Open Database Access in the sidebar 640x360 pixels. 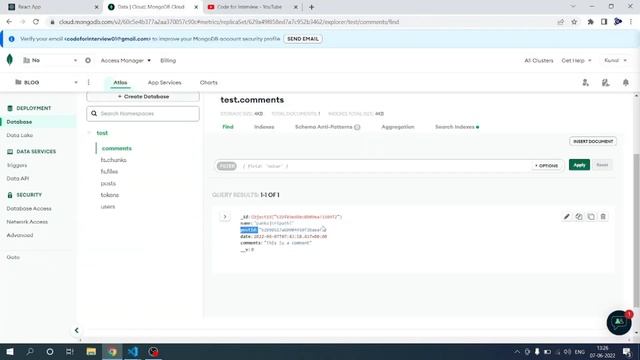(29, 209)
